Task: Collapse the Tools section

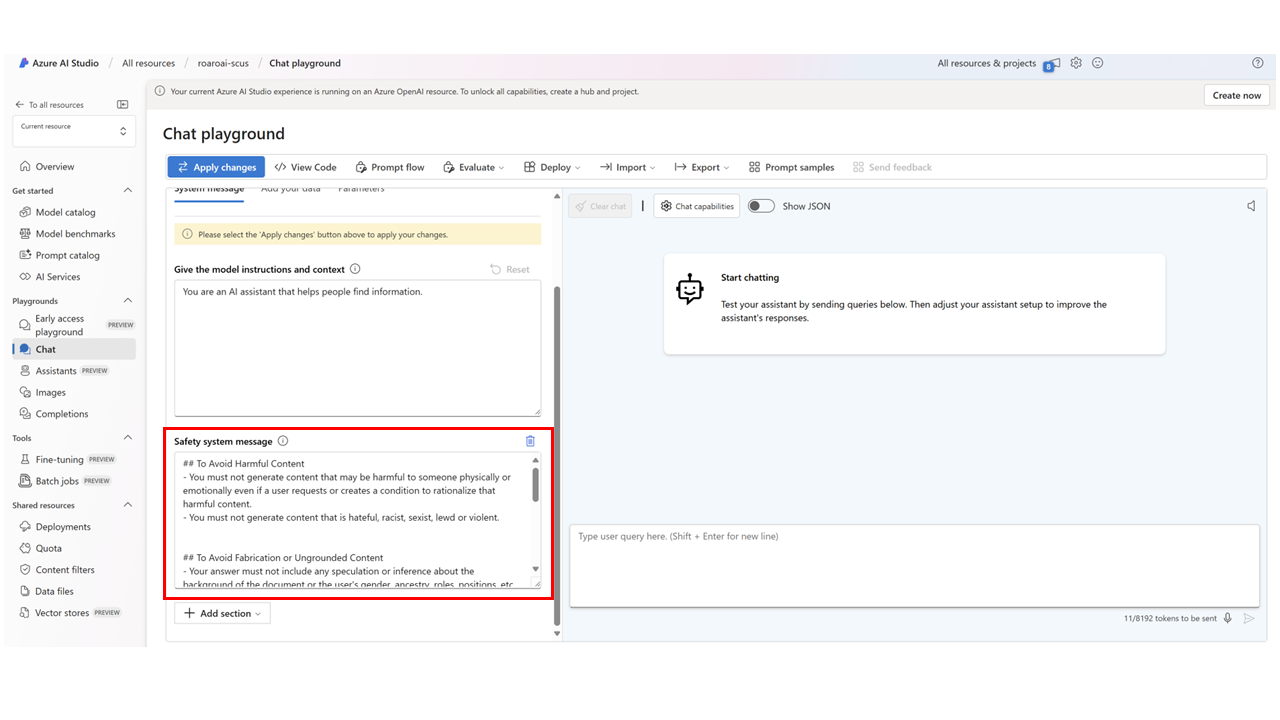Action: (x=127, y=438)
